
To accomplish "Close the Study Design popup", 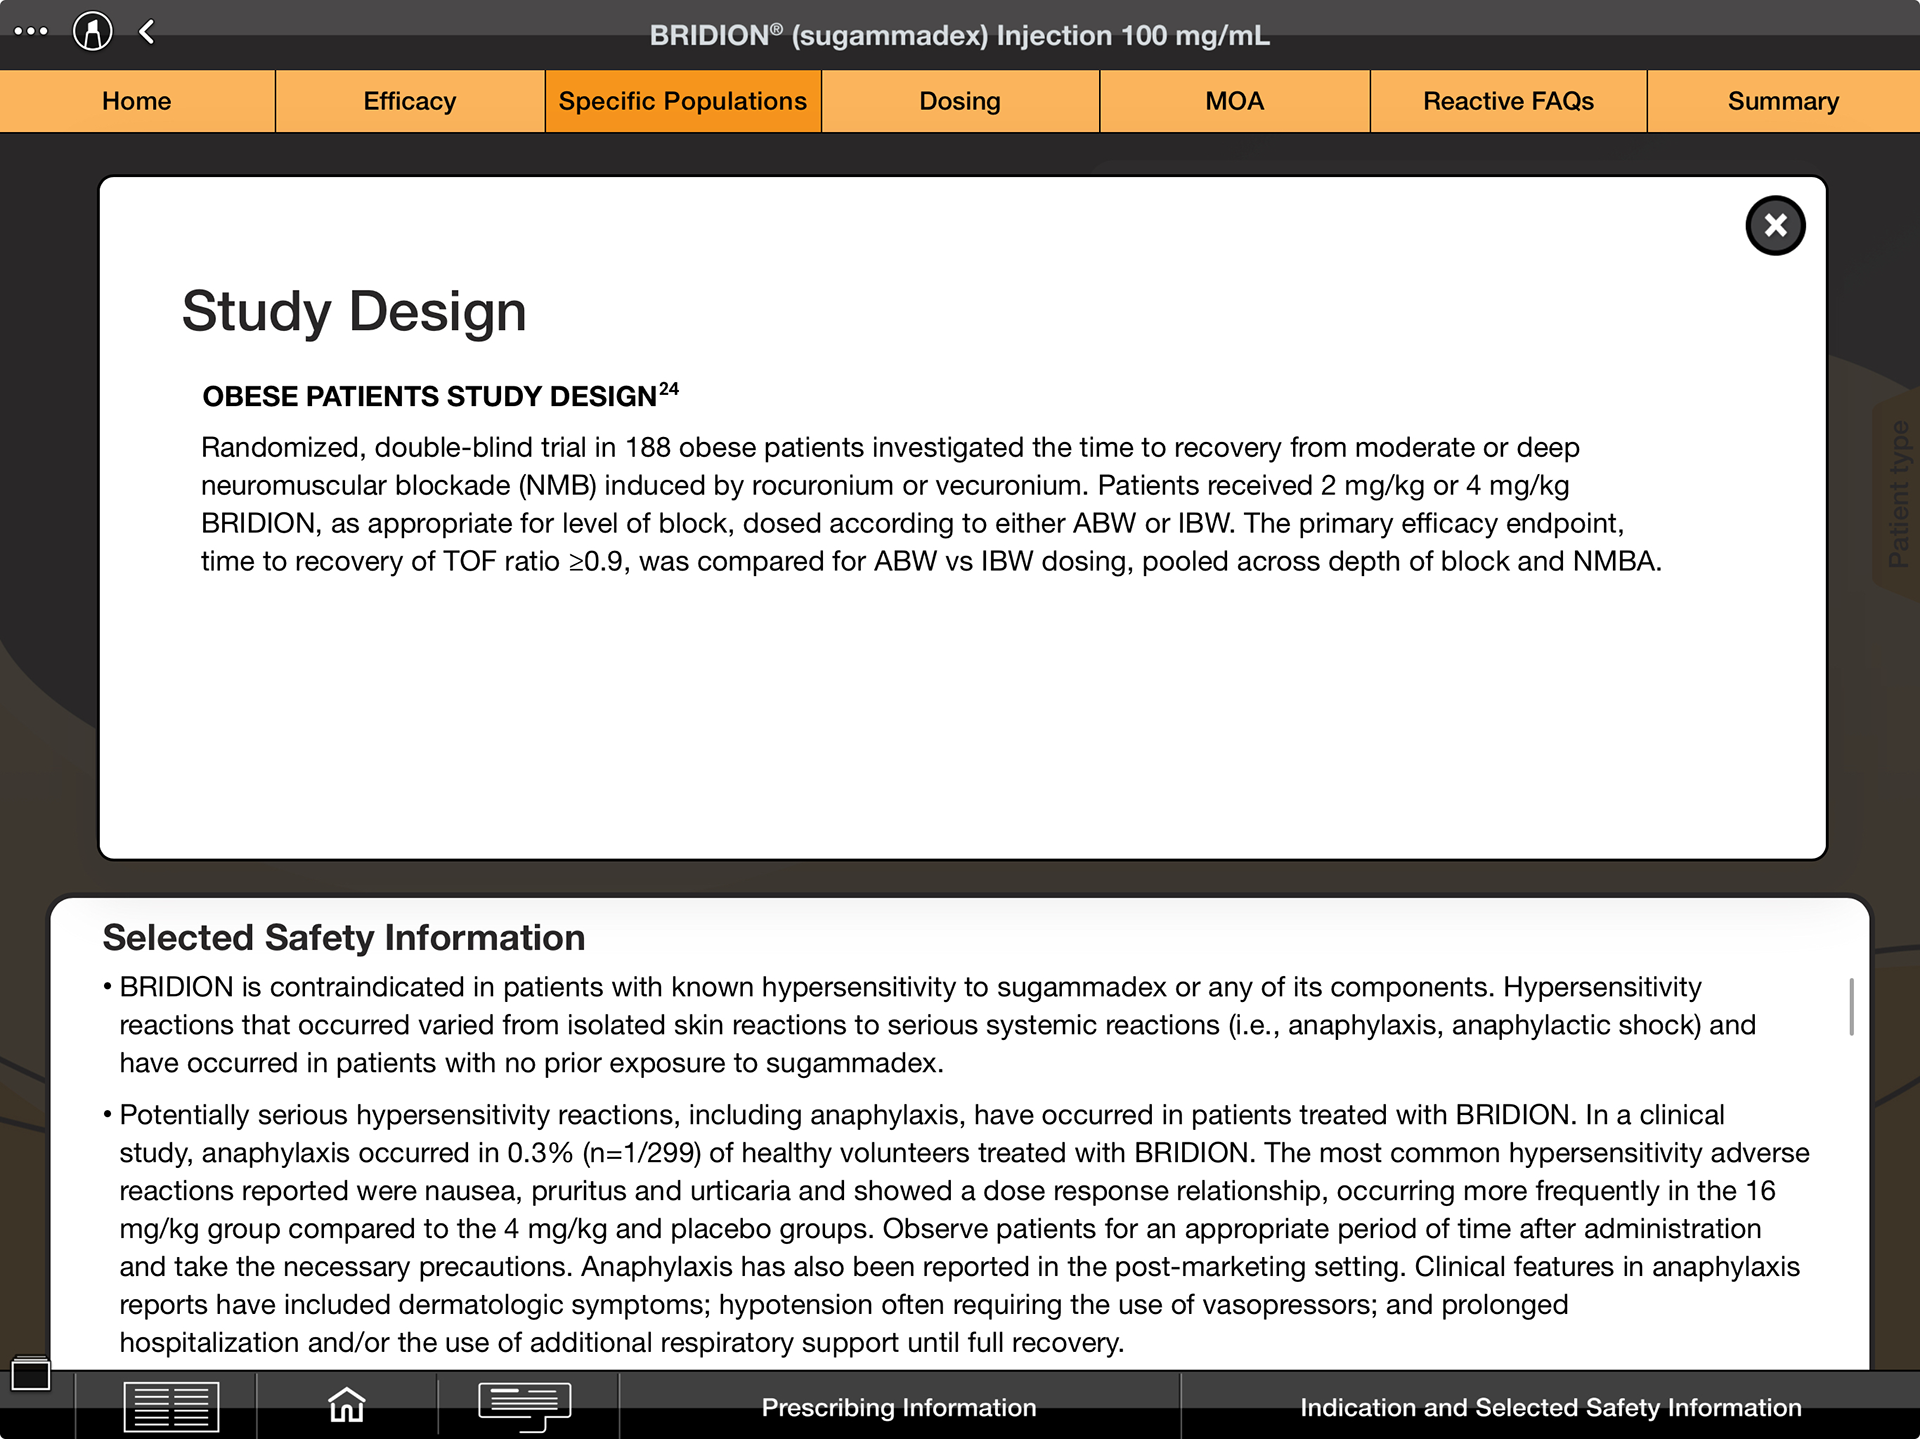I will pyautogui.click(x=1775, y=225).
